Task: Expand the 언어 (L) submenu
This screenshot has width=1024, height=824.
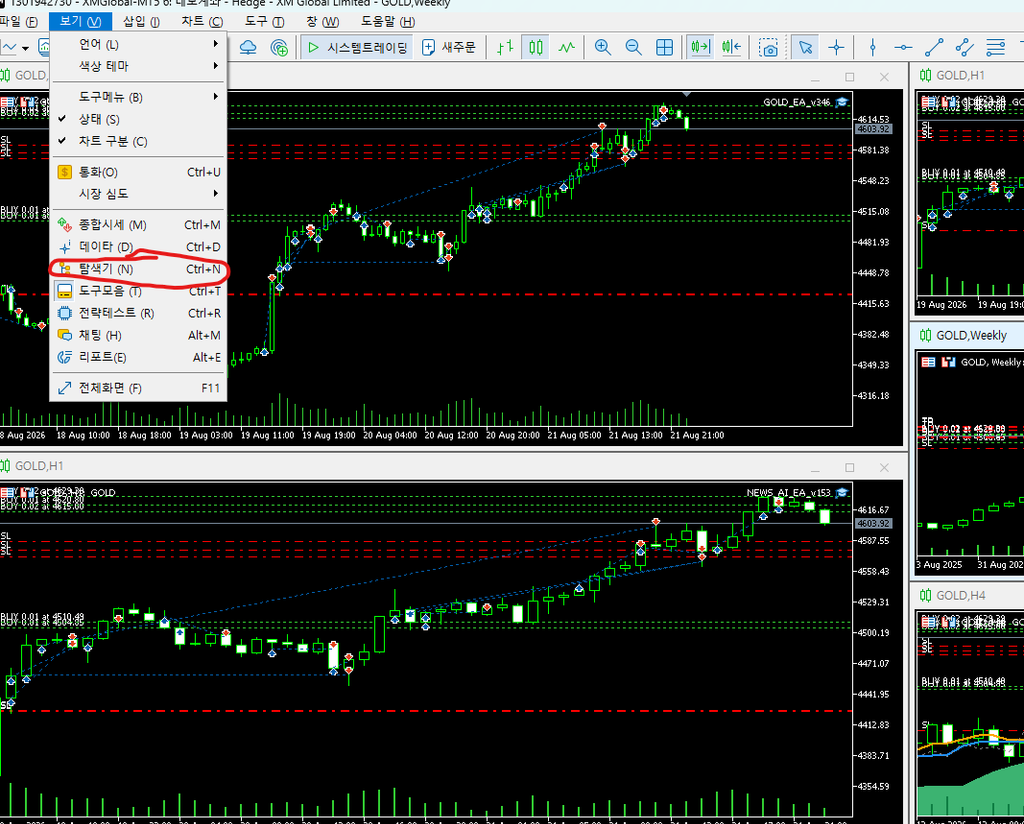Action: (138, 44)
